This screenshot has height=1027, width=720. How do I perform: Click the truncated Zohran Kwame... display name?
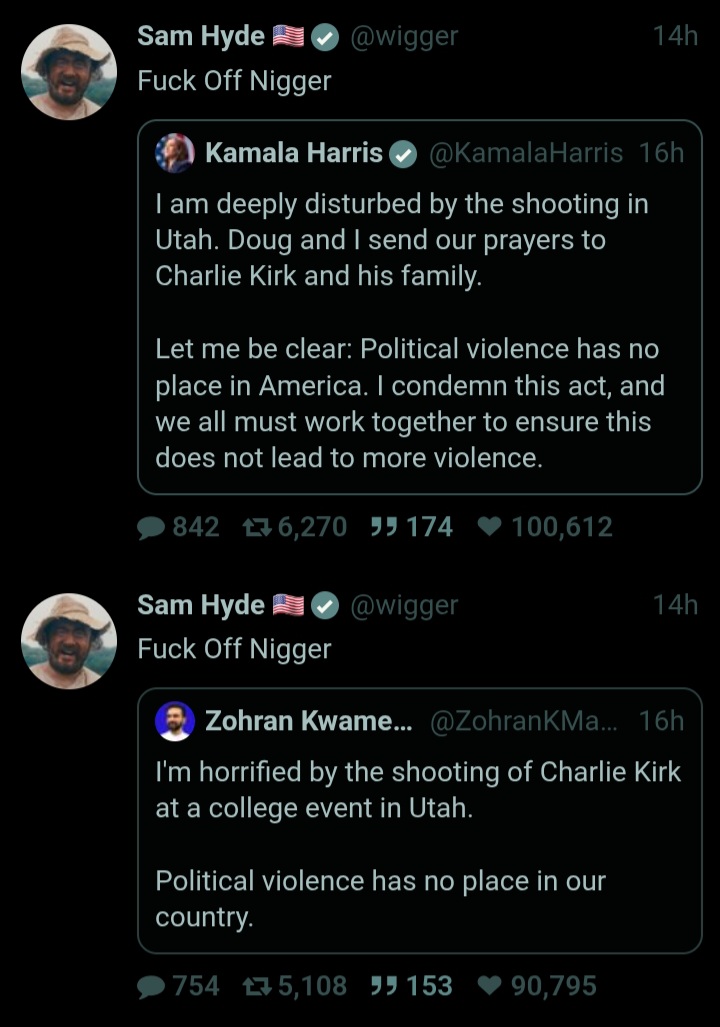(x=308, y=721)
